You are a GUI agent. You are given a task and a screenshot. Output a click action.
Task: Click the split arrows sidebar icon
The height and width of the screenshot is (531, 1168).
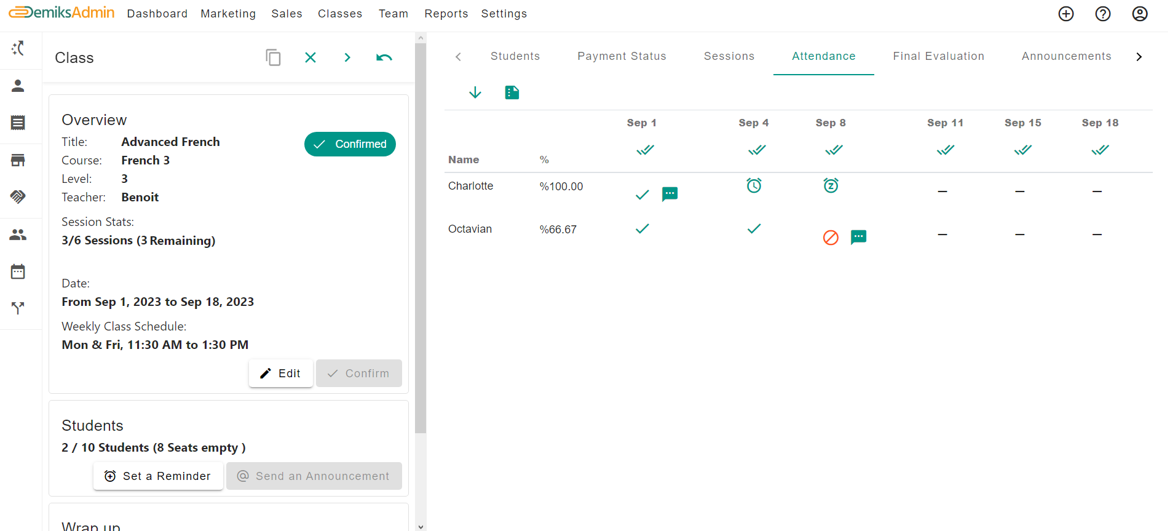pyautogui.click(x=18, y=308)
